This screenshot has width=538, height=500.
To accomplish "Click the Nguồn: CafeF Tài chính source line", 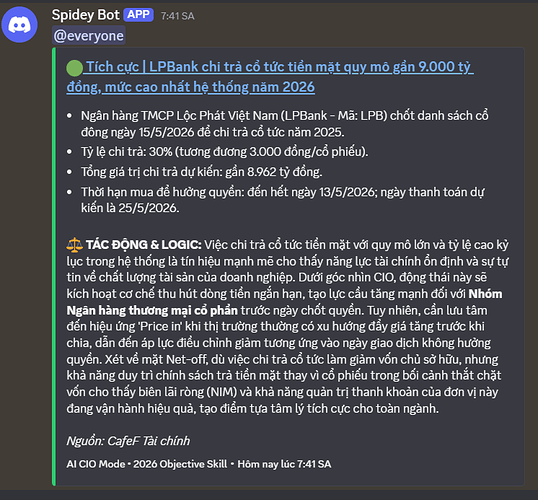I will pyautogui.click(x=128, y=441).
